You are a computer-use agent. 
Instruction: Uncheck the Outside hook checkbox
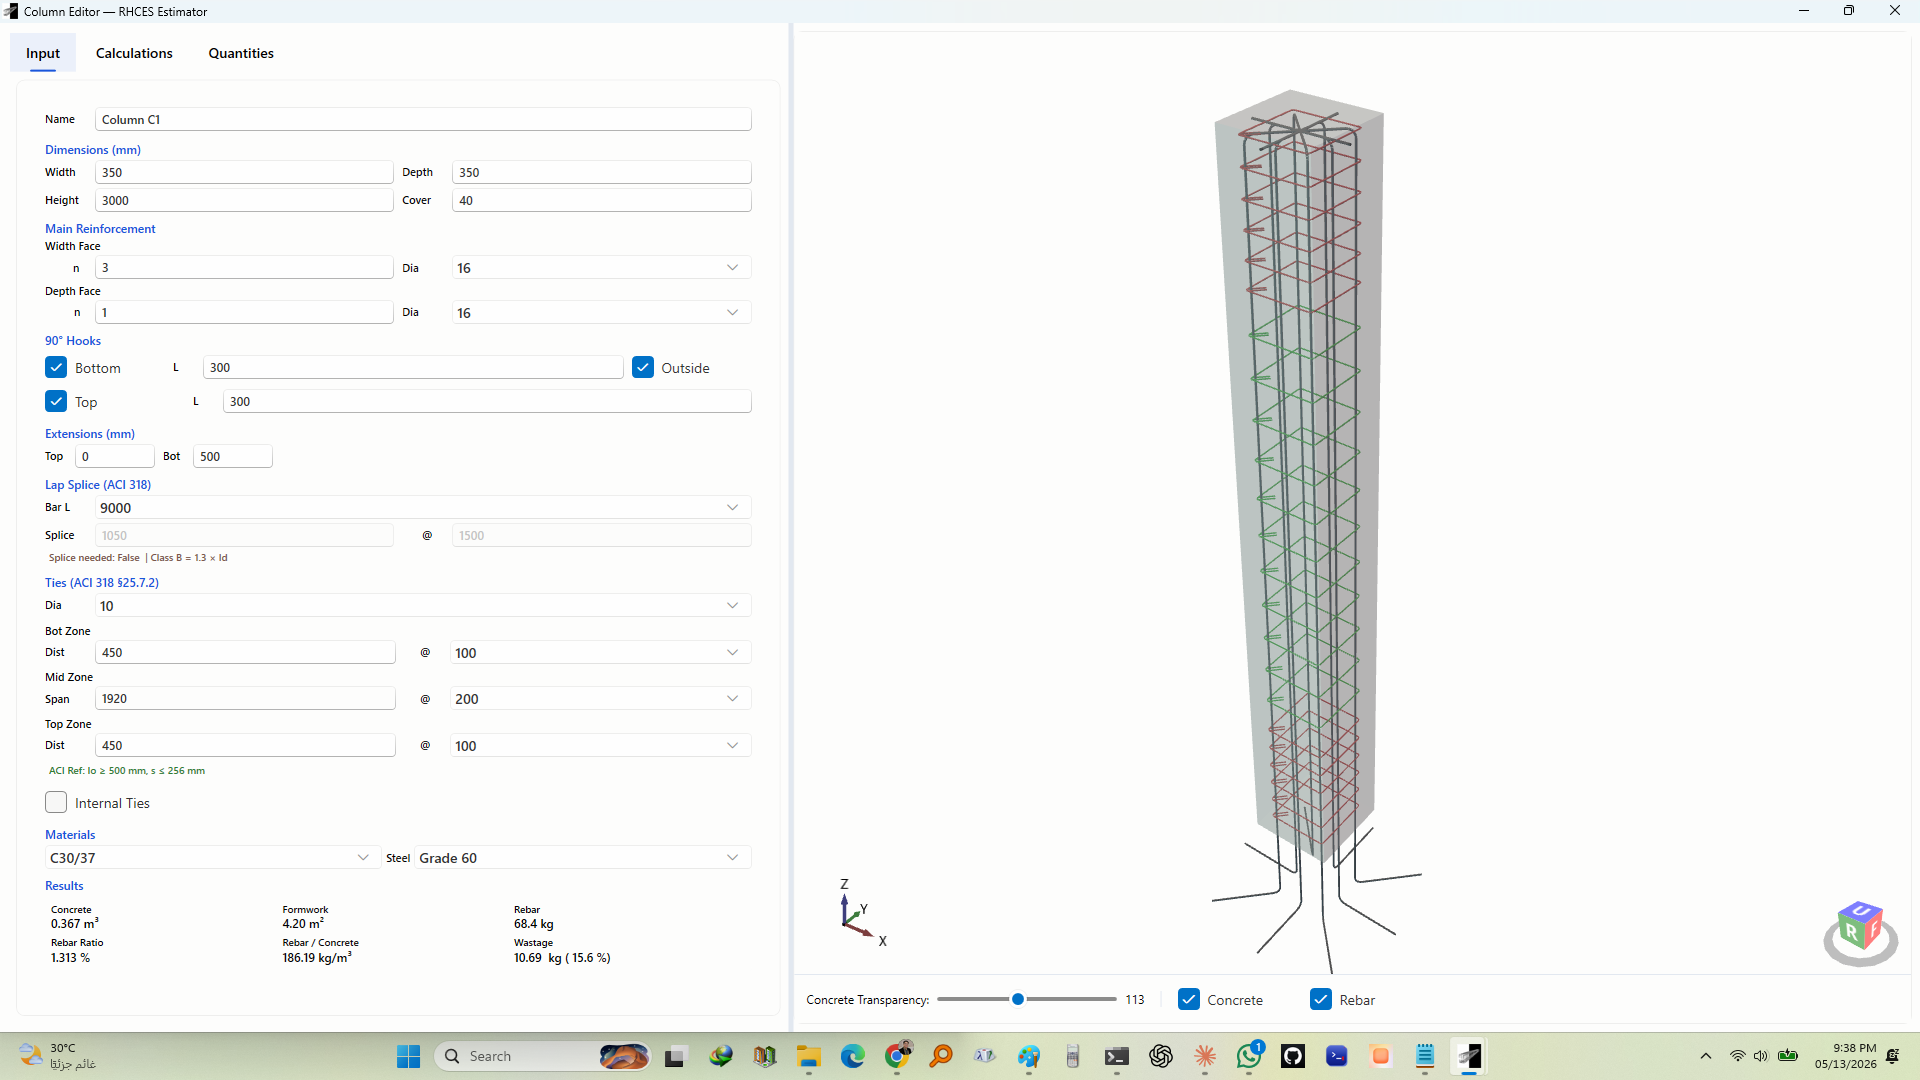(x=643, y=367)
